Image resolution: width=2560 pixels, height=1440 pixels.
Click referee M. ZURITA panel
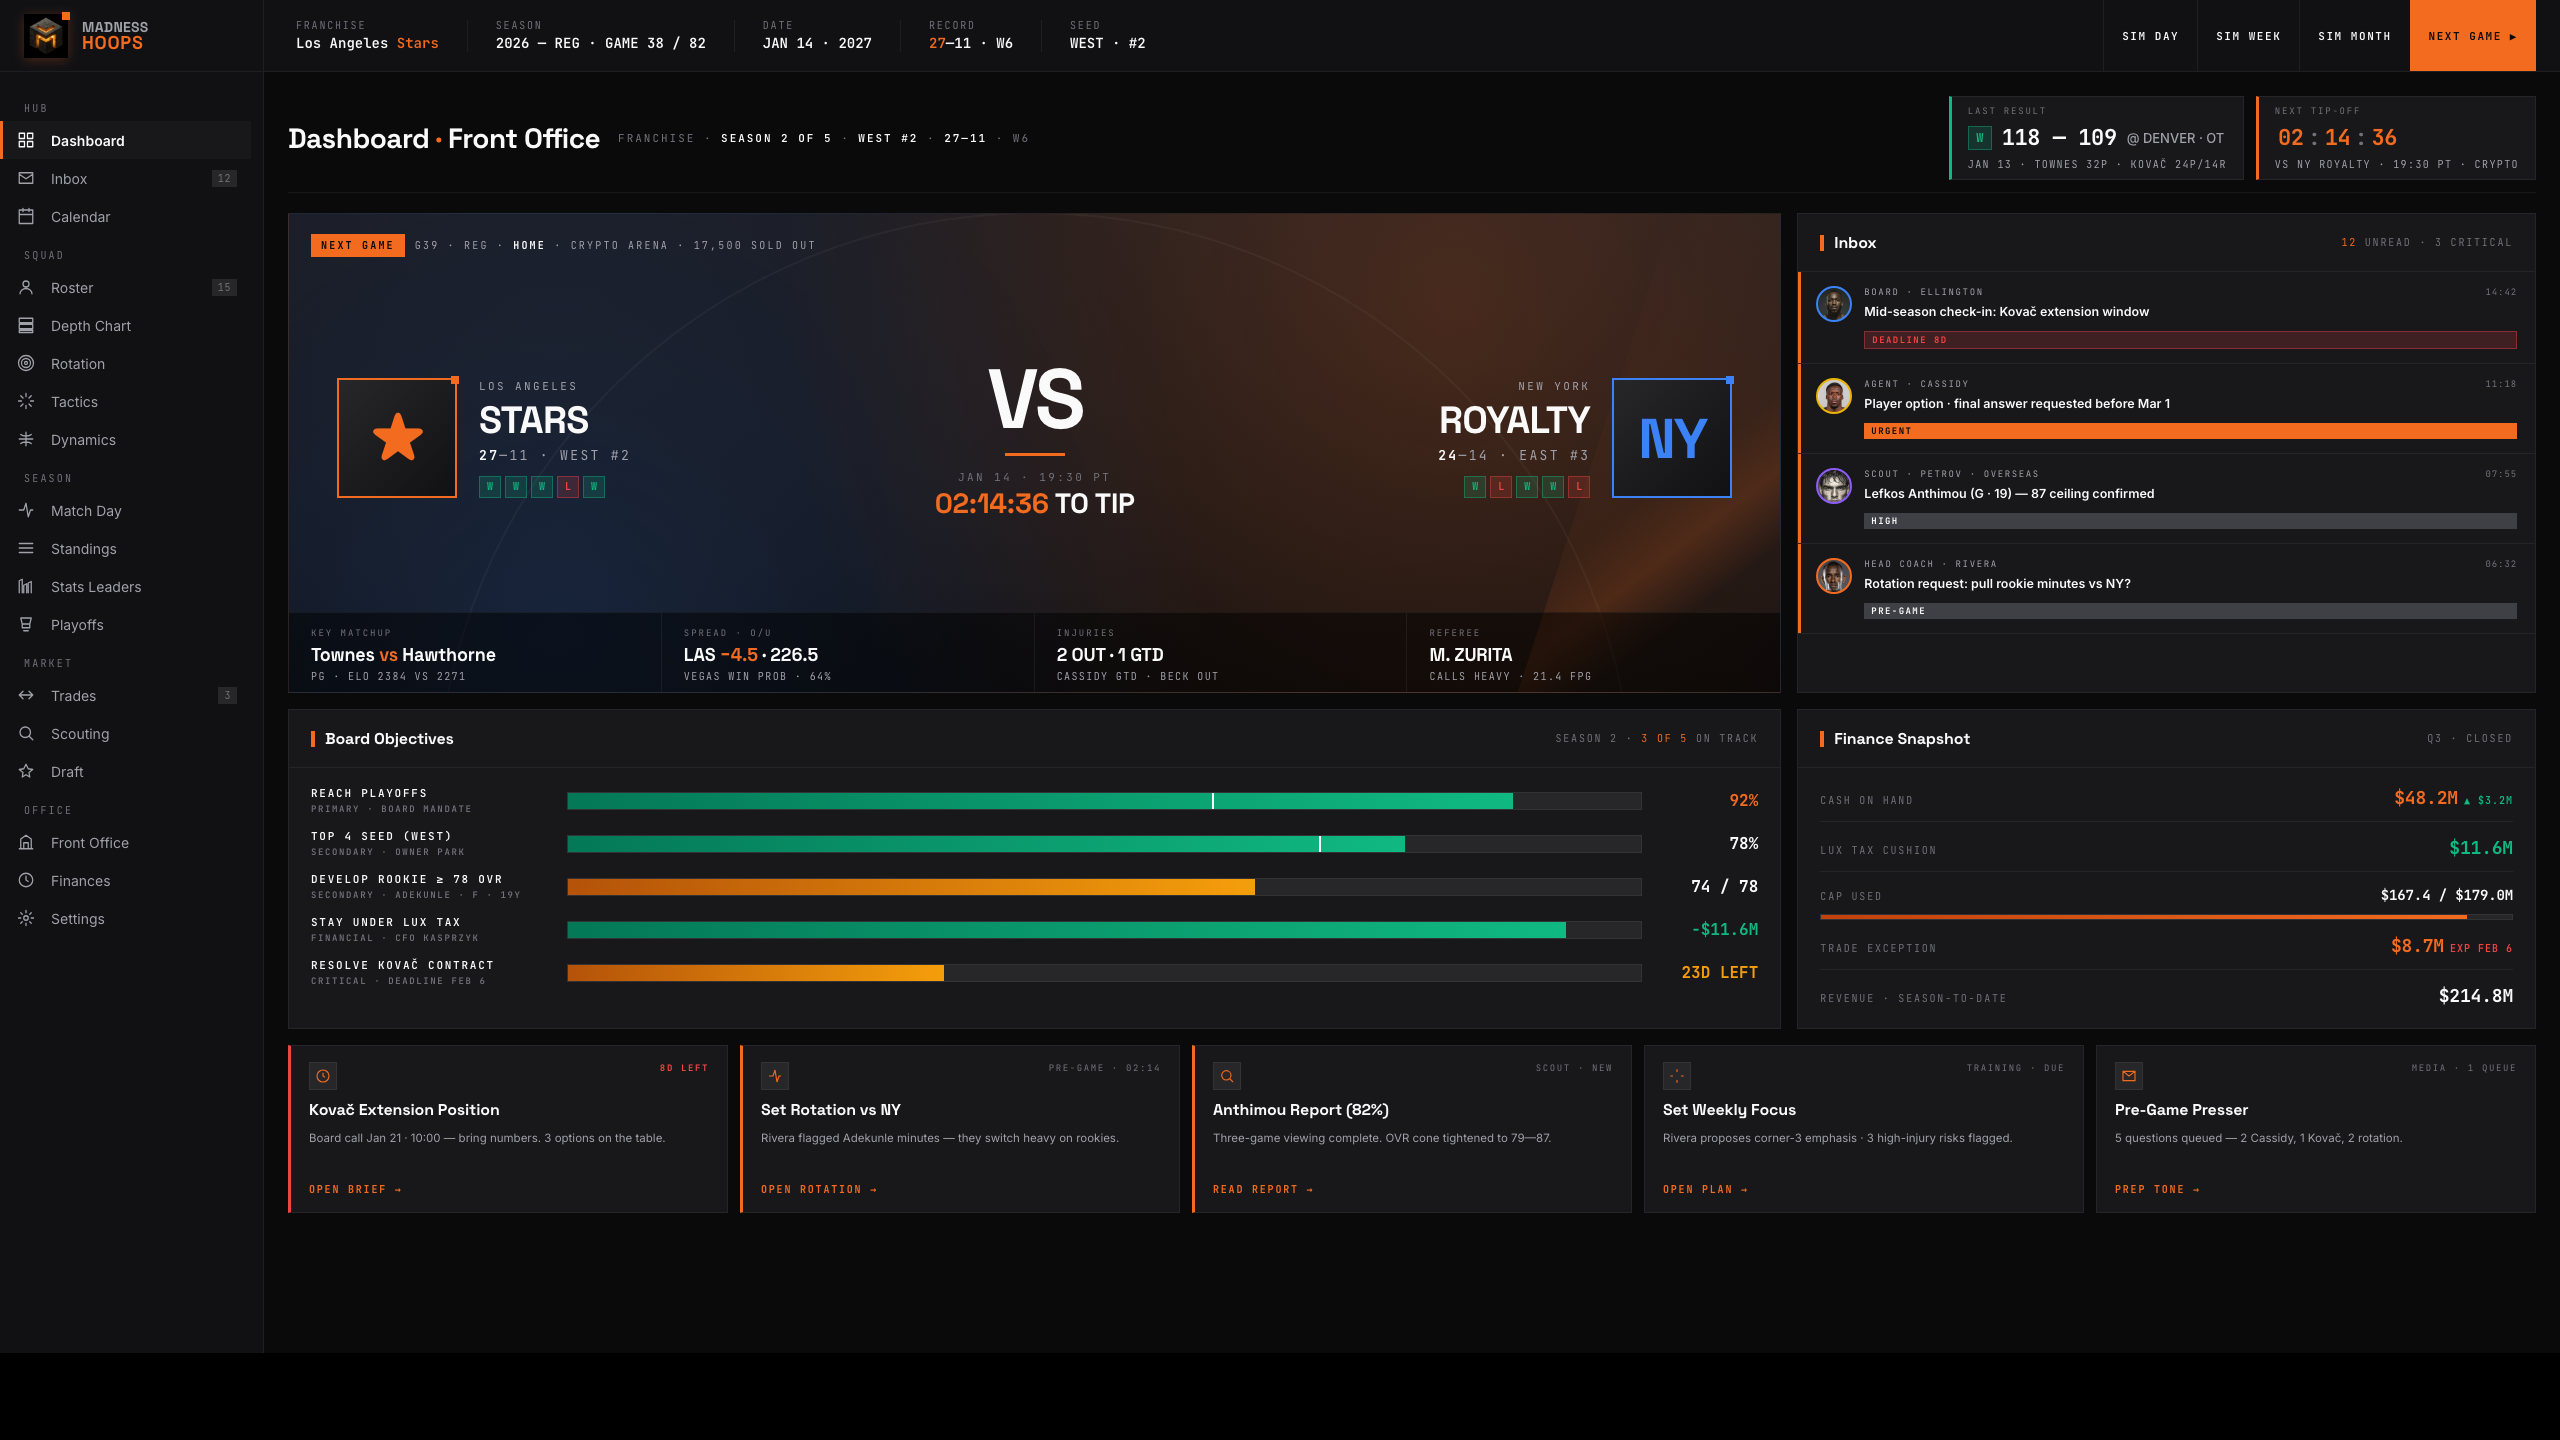[1593, 653]
